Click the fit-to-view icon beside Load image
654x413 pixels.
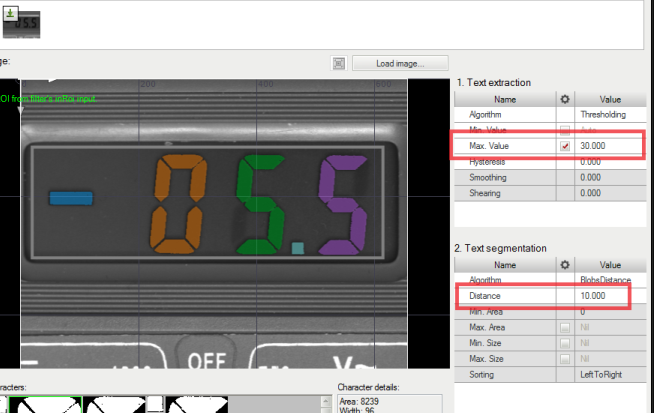click(340, 63)
